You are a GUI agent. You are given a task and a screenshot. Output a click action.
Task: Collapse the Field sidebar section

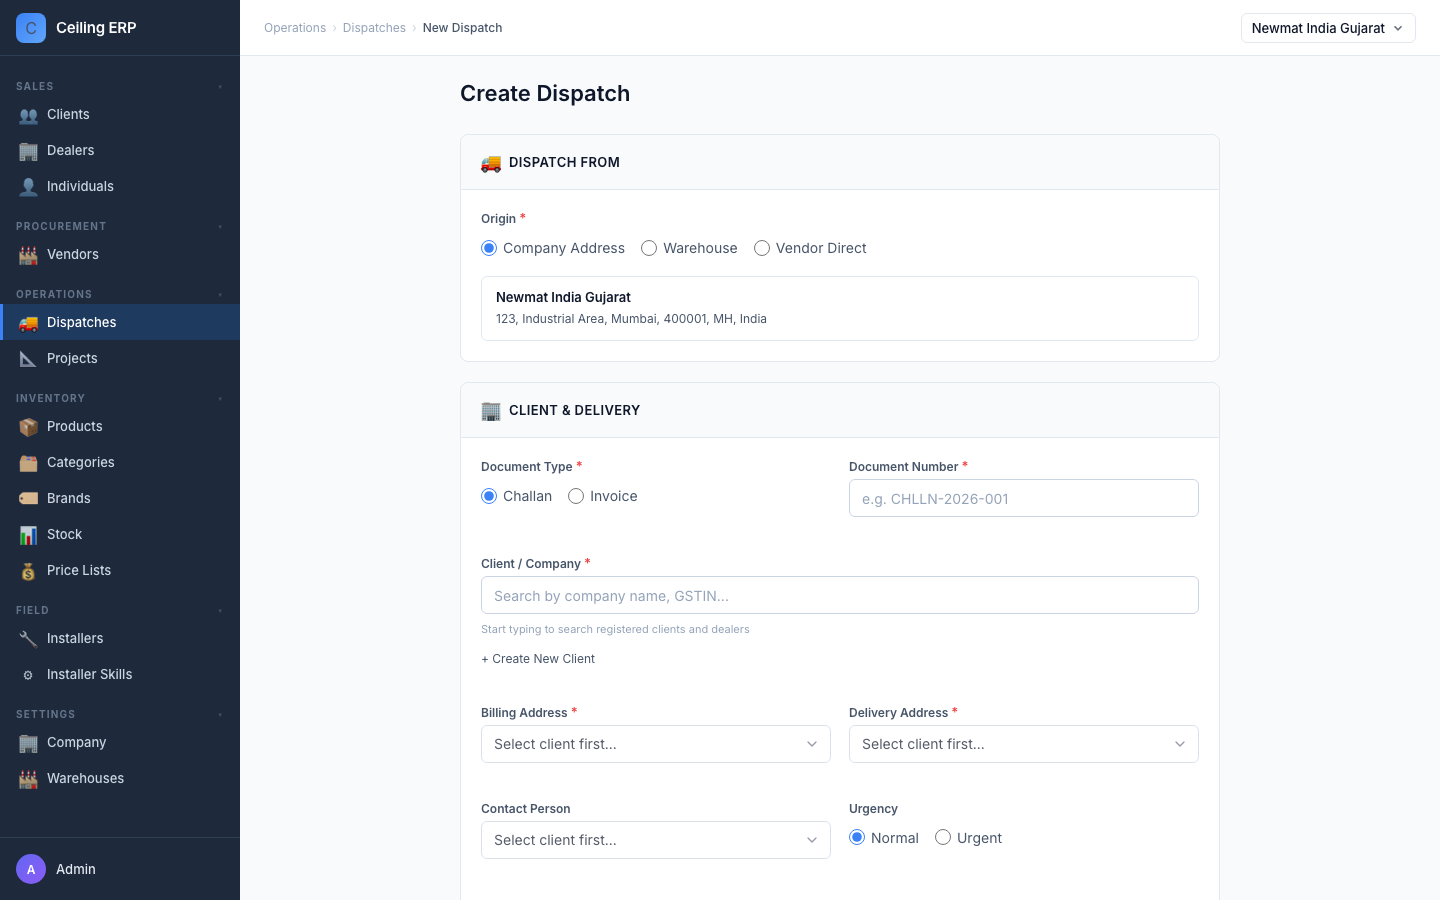pyautogui.click(x=220, y=611)
